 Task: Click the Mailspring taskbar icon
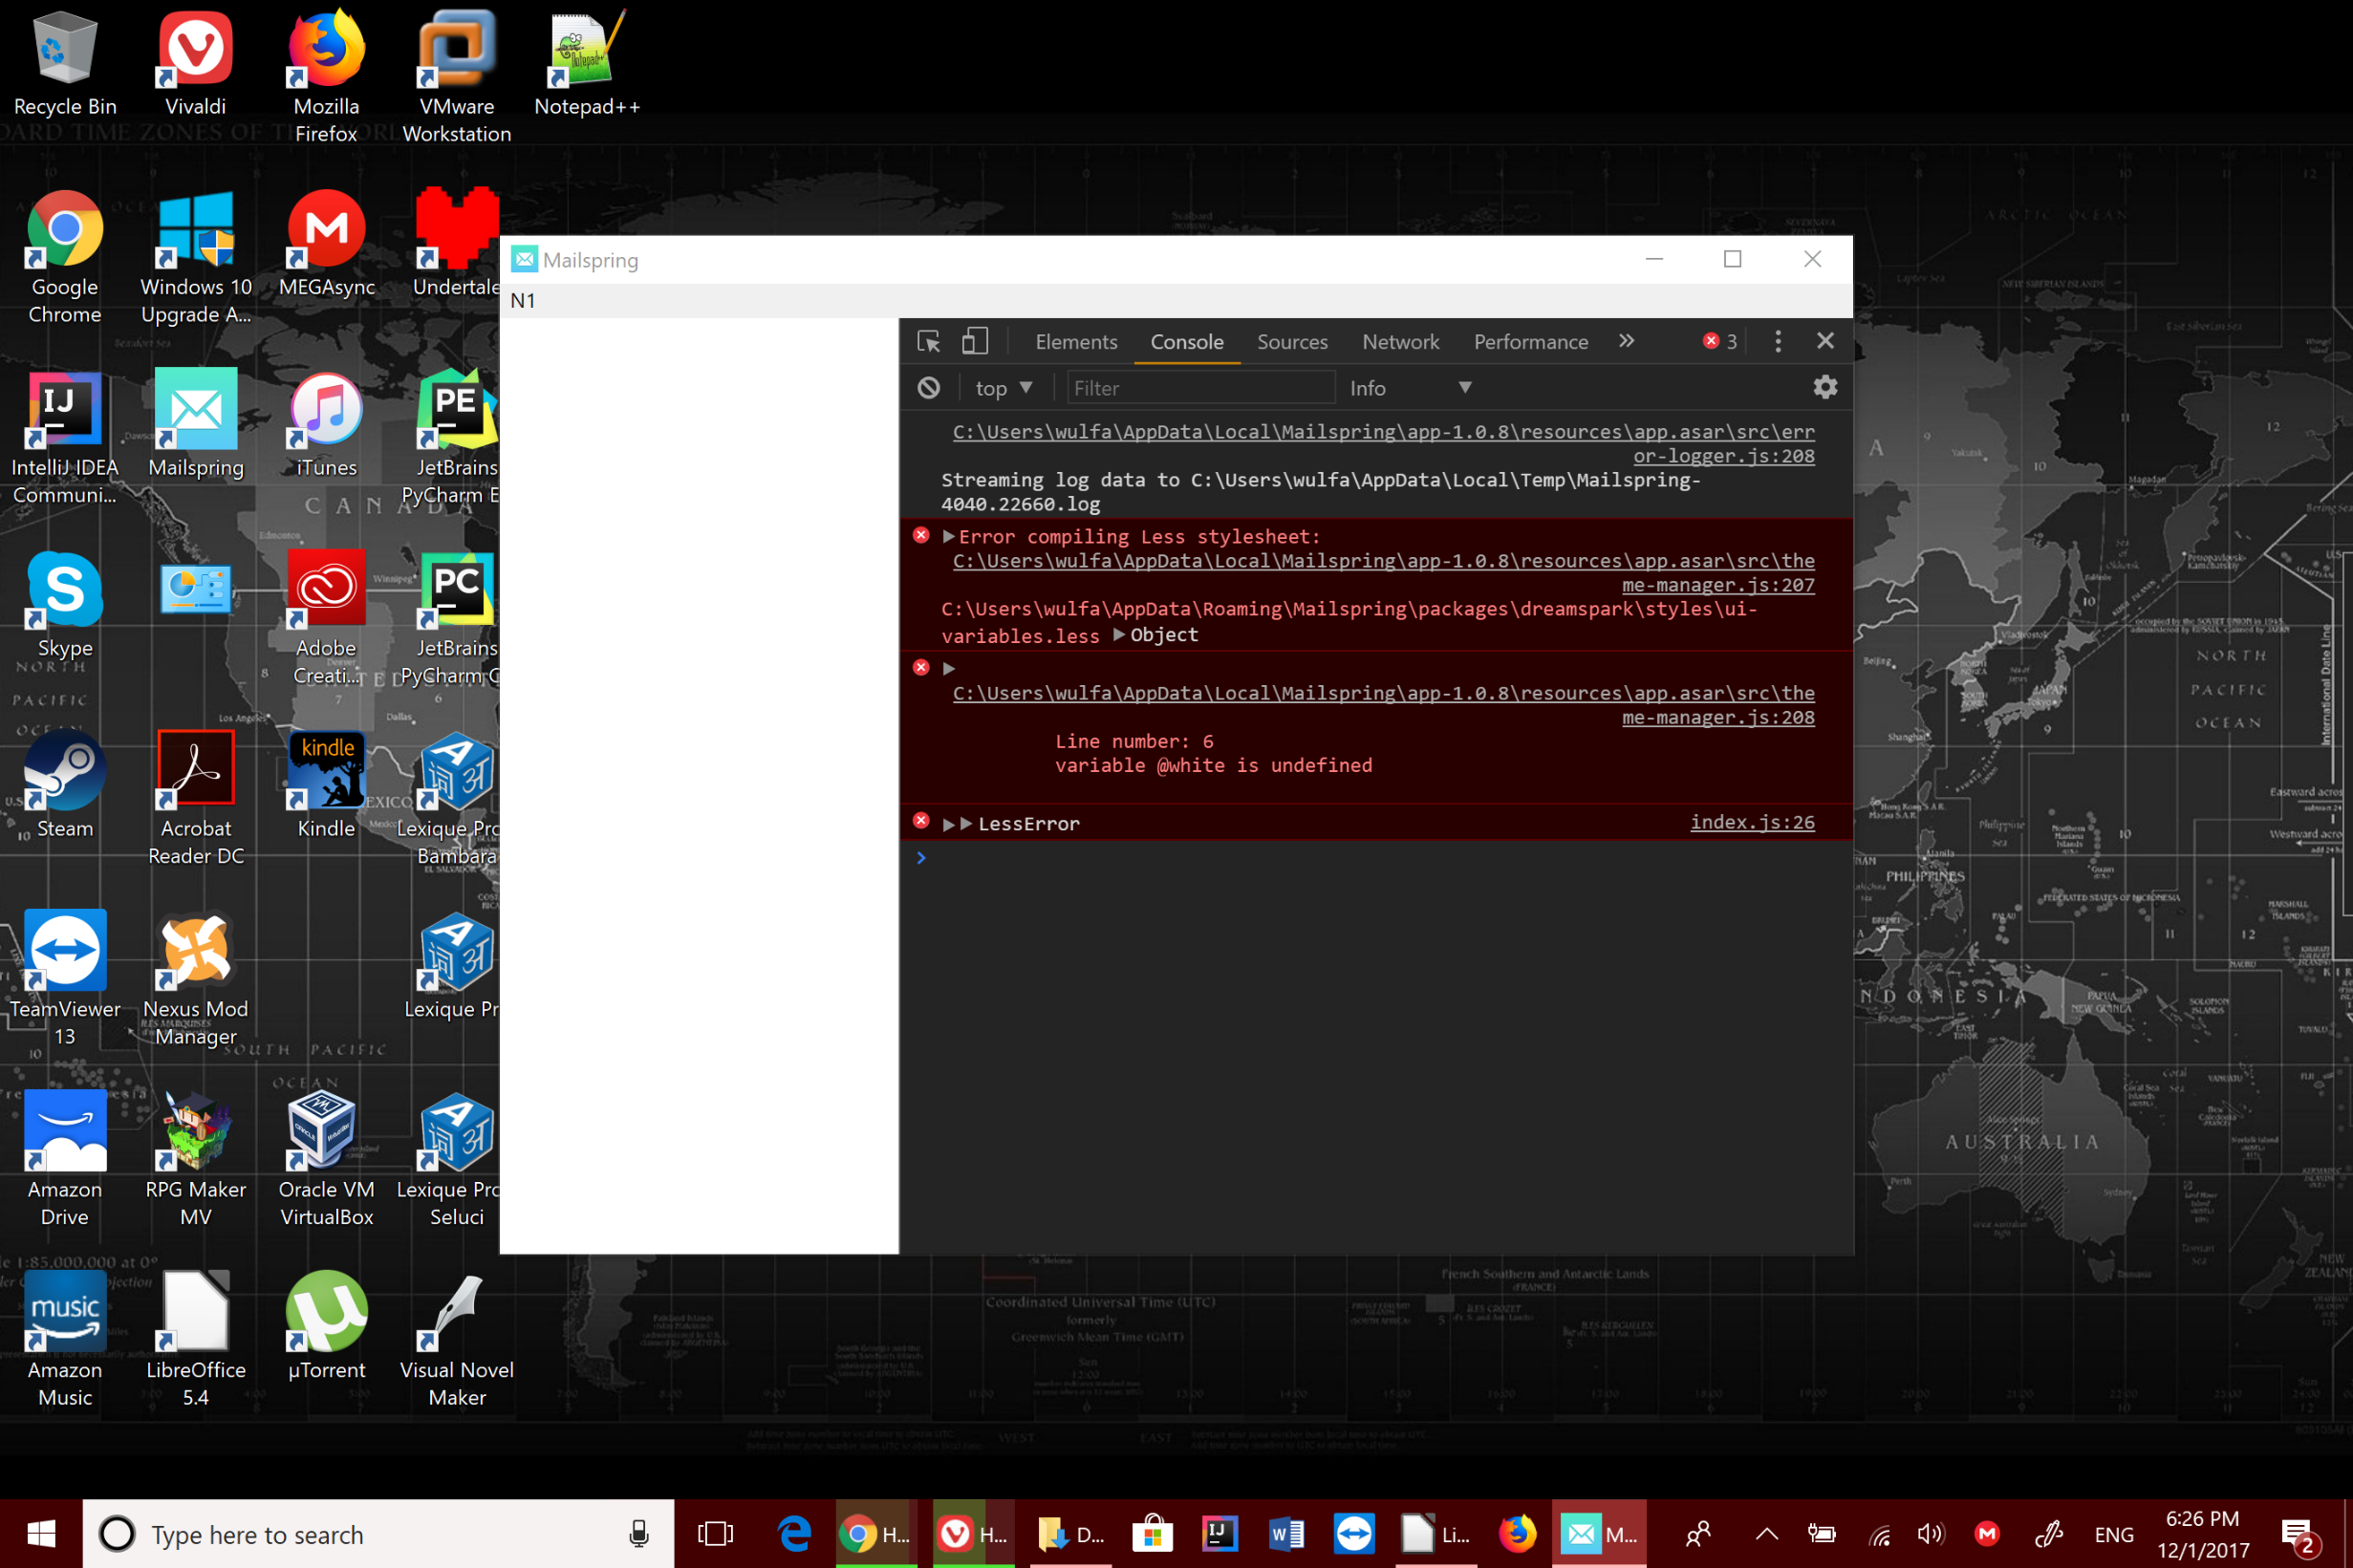coord(1597,1533)
